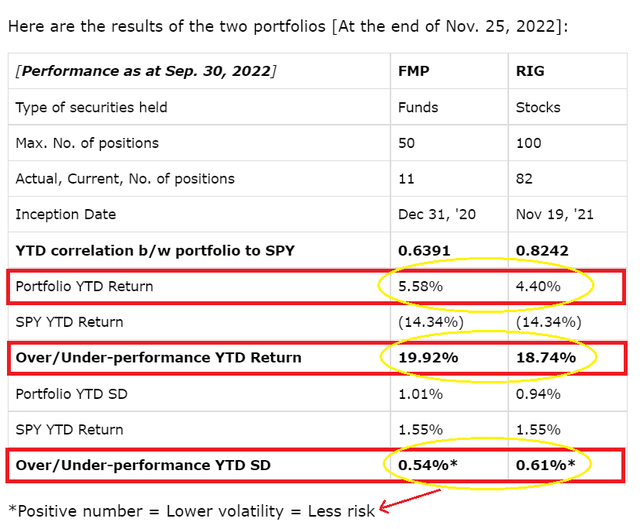Click the "Type of securities held" row label
The width and height of the screenshot is (640, 529).
tap(92, 107)
